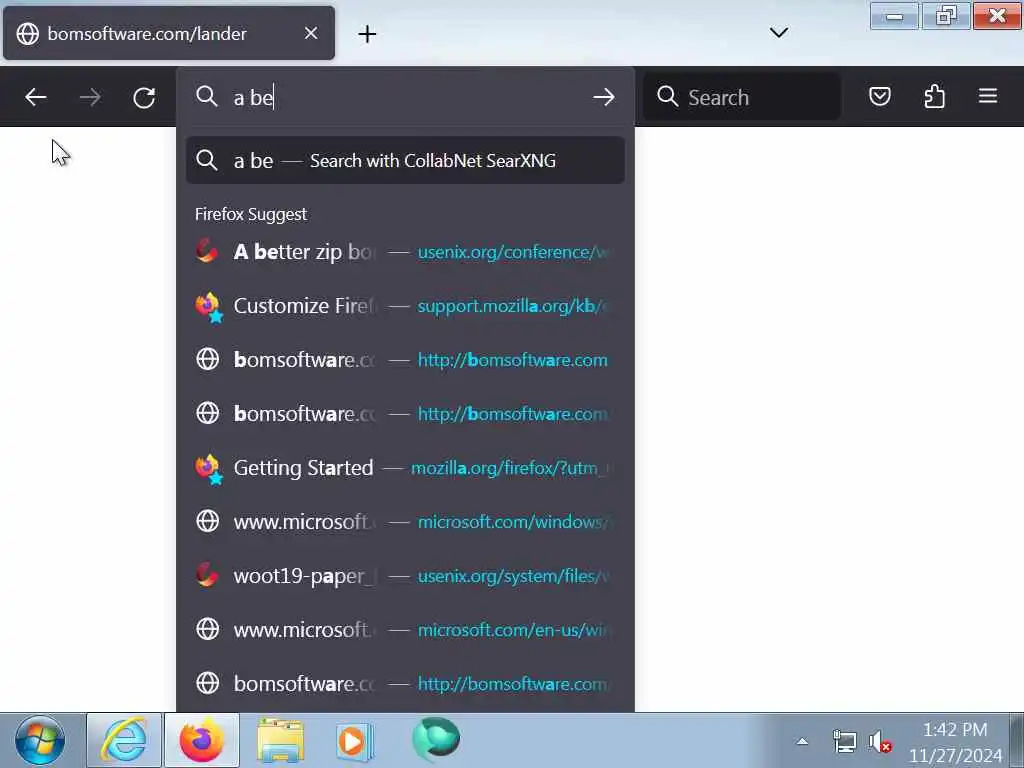Launch Internet Explorer from taskbar
This screenshot has height=768, width=1024.
tap(123, 741)
